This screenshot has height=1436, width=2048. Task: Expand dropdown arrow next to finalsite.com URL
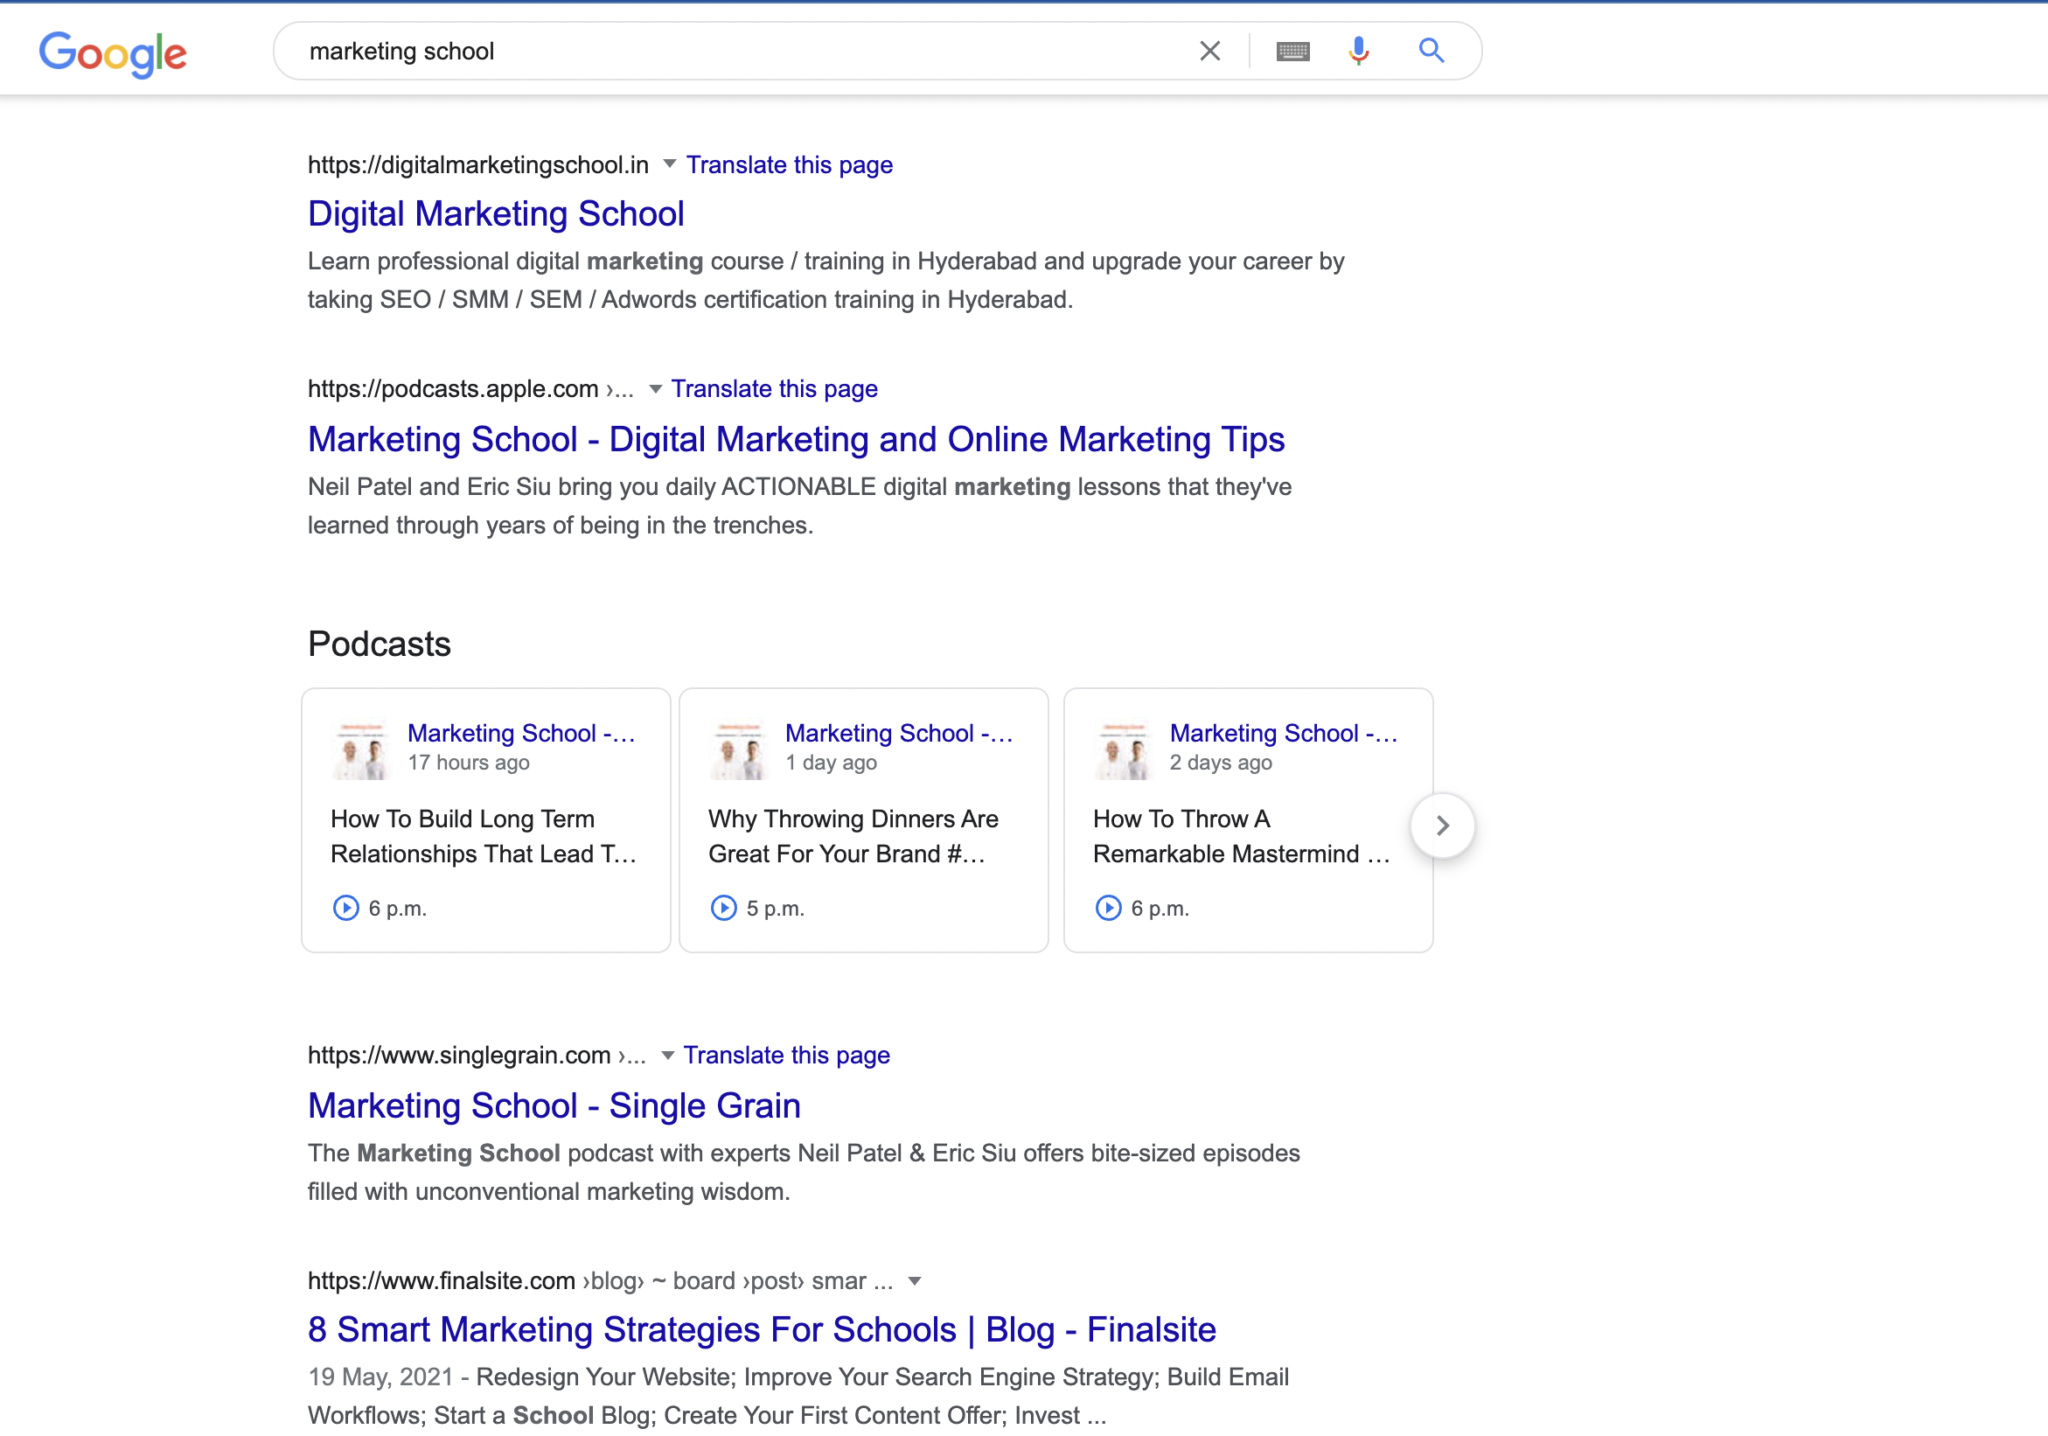(x=914, y=1281)
